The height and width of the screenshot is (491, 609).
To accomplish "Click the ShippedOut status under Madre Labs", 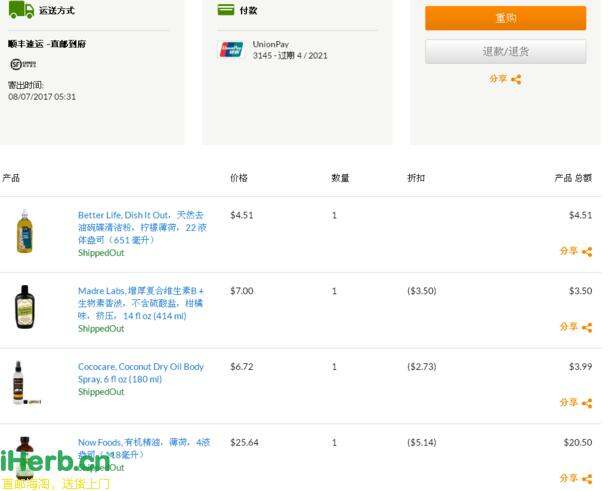I will [101, 329].
